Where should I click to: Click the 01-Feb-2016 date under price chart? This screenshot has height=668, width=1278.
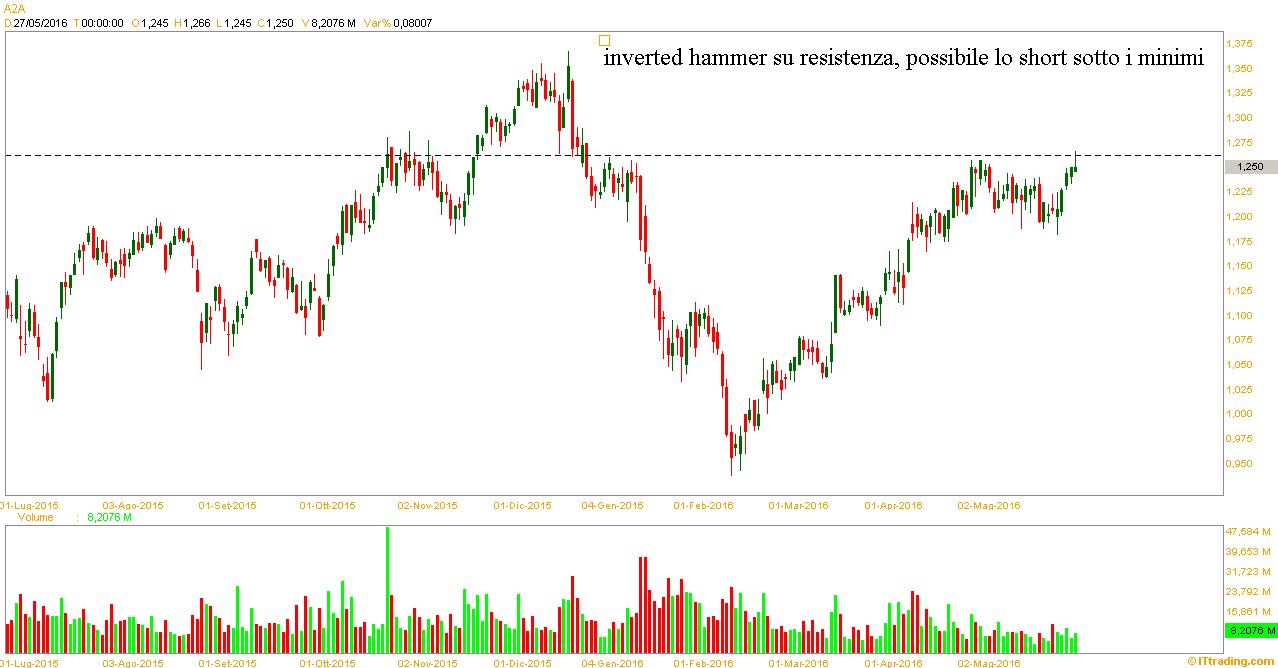click(704, 506)
